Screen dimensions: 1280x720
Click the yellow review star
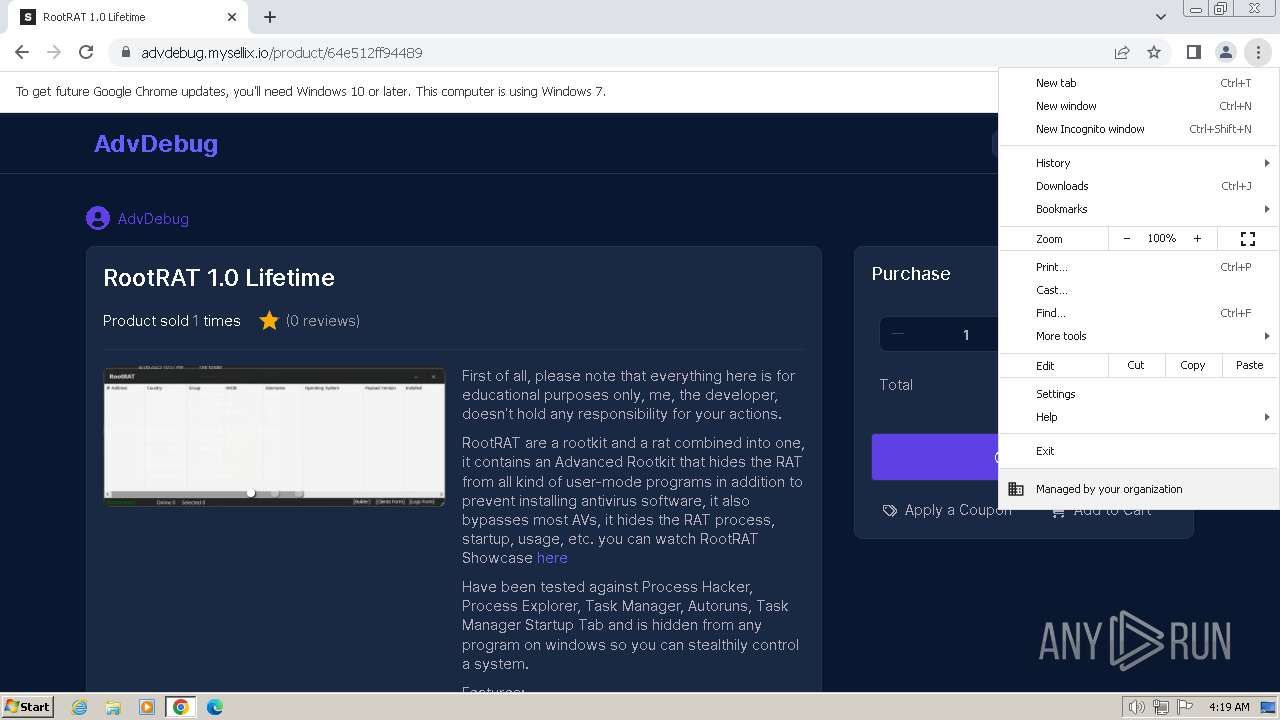[x=269, y=320]
